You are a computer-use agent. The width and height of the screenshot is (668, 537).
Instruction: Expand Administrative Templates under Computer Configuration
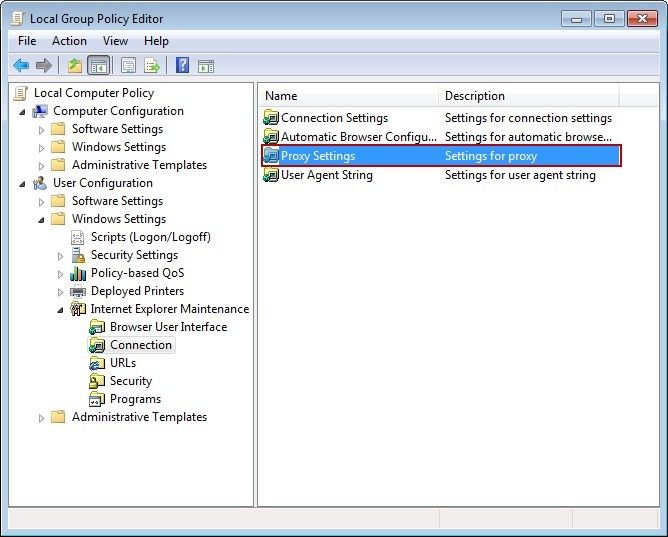tap(41, 166)
